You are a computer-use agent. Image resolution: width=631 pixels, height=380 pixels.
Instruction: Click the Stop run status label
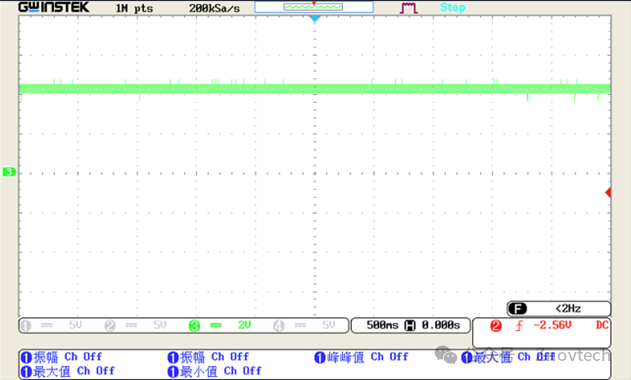click(453, 7)
